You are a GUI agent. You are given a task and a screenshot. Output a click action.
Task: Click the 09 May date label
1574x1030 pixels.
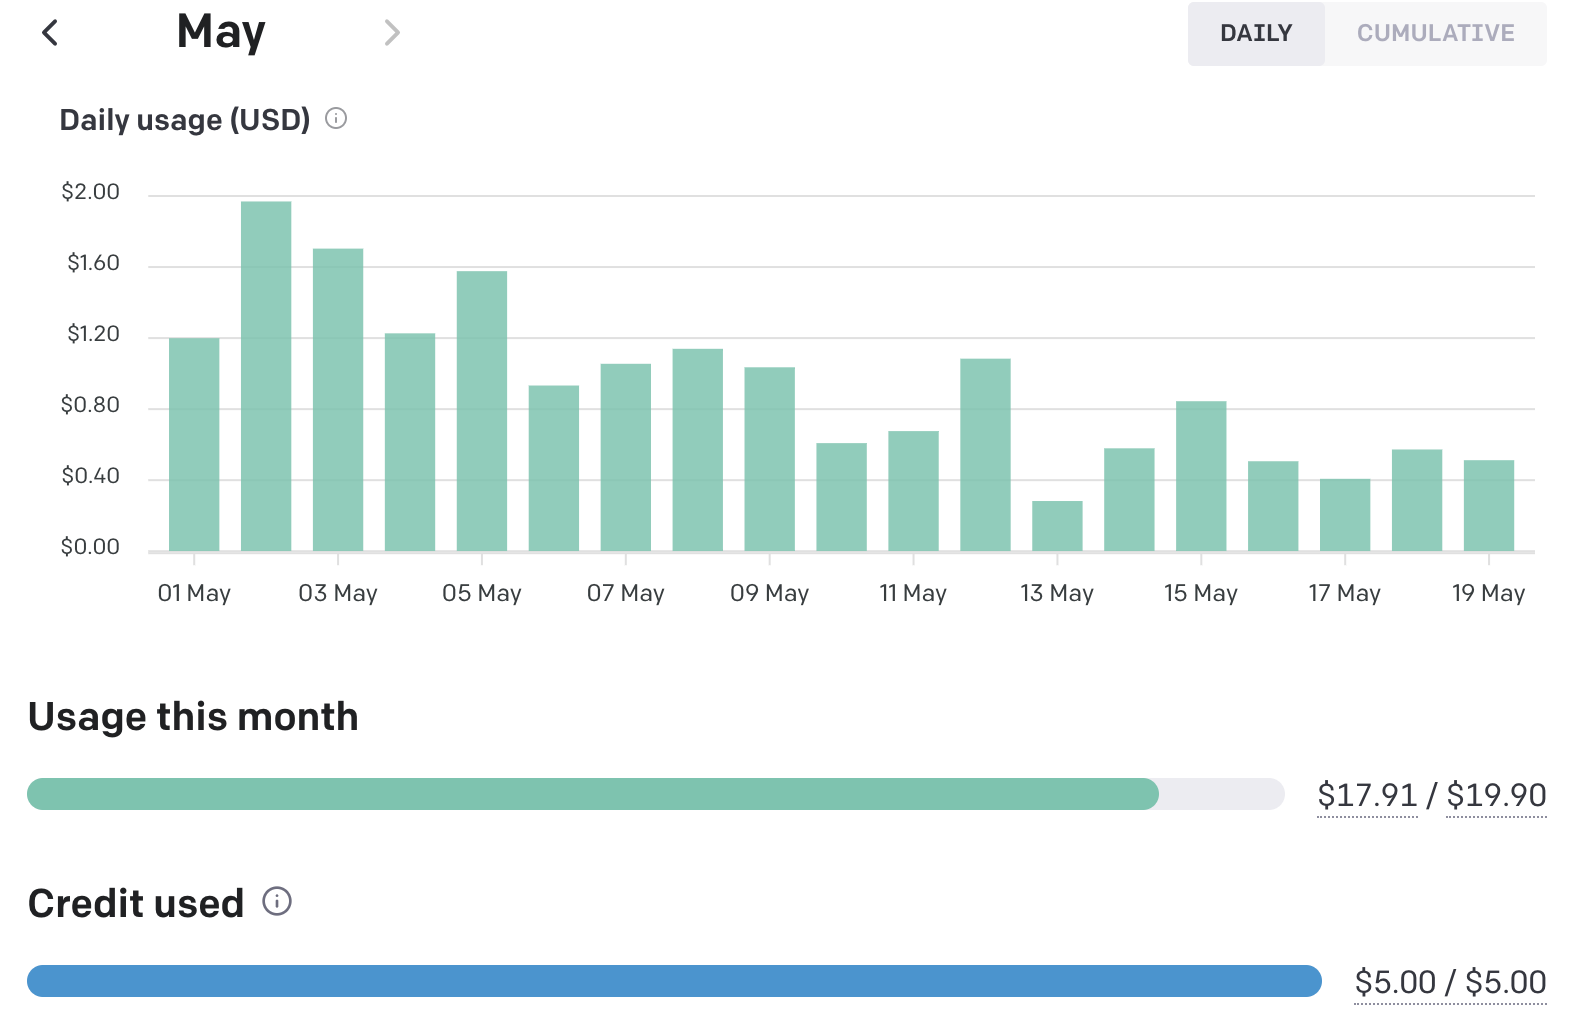coord(770,593)
